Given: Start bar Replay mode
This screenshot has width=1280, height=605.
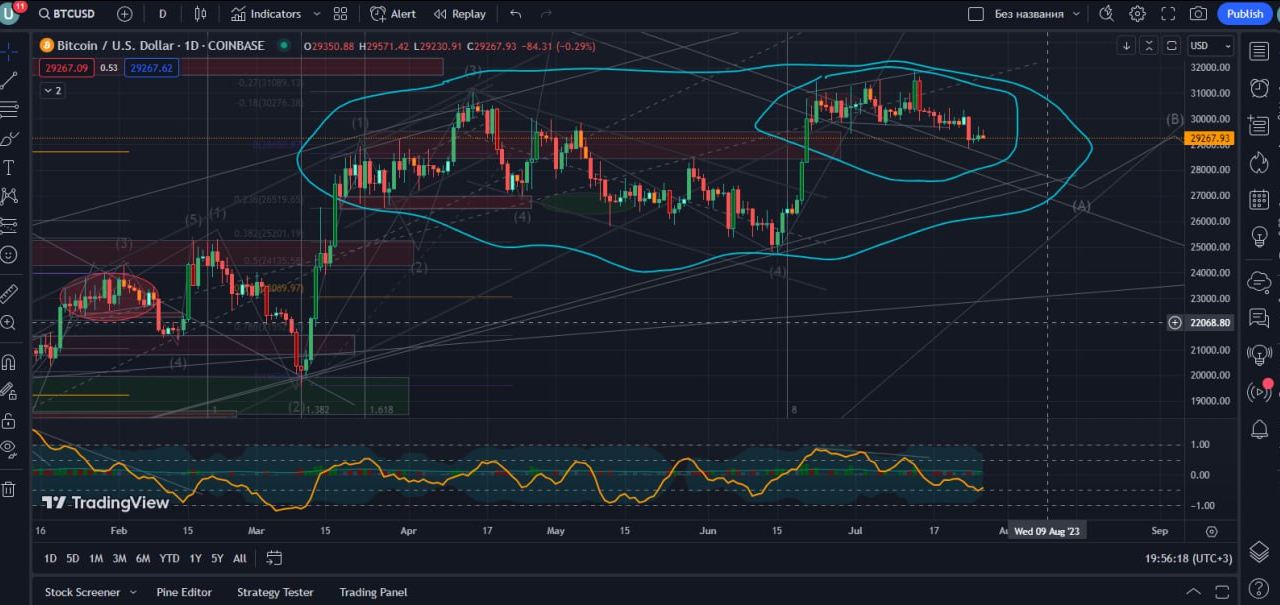Looking at the screenshot, I should pyautogui.click(x=460, y=14).
